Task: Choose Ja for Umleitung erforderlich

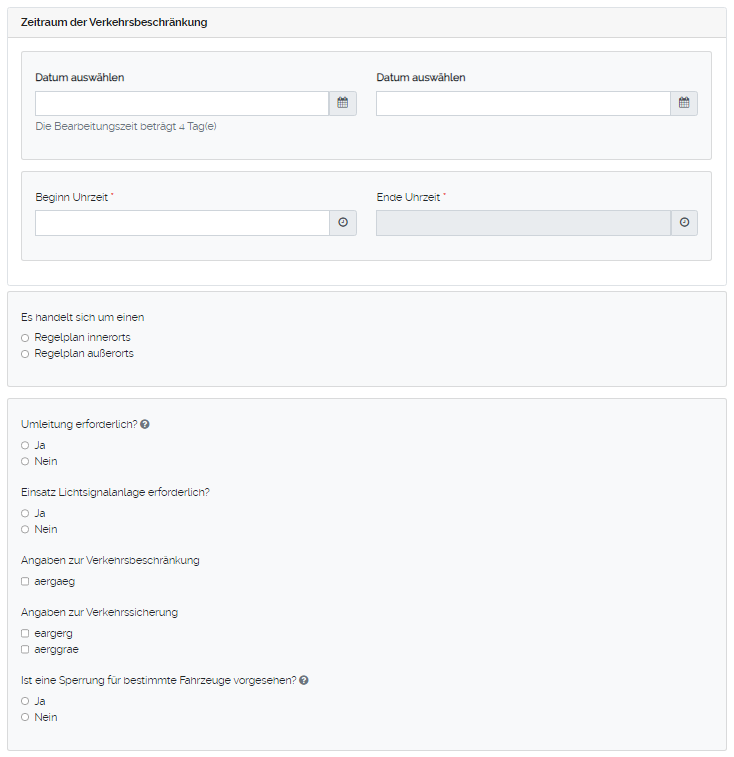Action: tap(25, 445)
